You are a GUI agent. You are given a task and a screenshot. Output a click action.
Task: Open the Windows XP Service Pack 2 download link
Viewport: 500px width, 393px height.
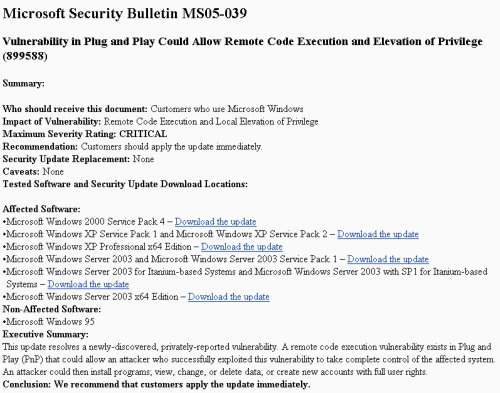pyautogui.click(x=378, y=234)
